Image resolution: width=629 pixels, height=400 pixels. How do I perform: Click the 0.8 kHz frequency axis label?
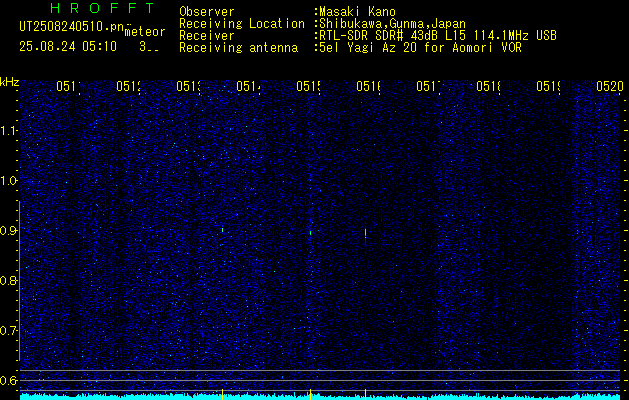point(9,280)
